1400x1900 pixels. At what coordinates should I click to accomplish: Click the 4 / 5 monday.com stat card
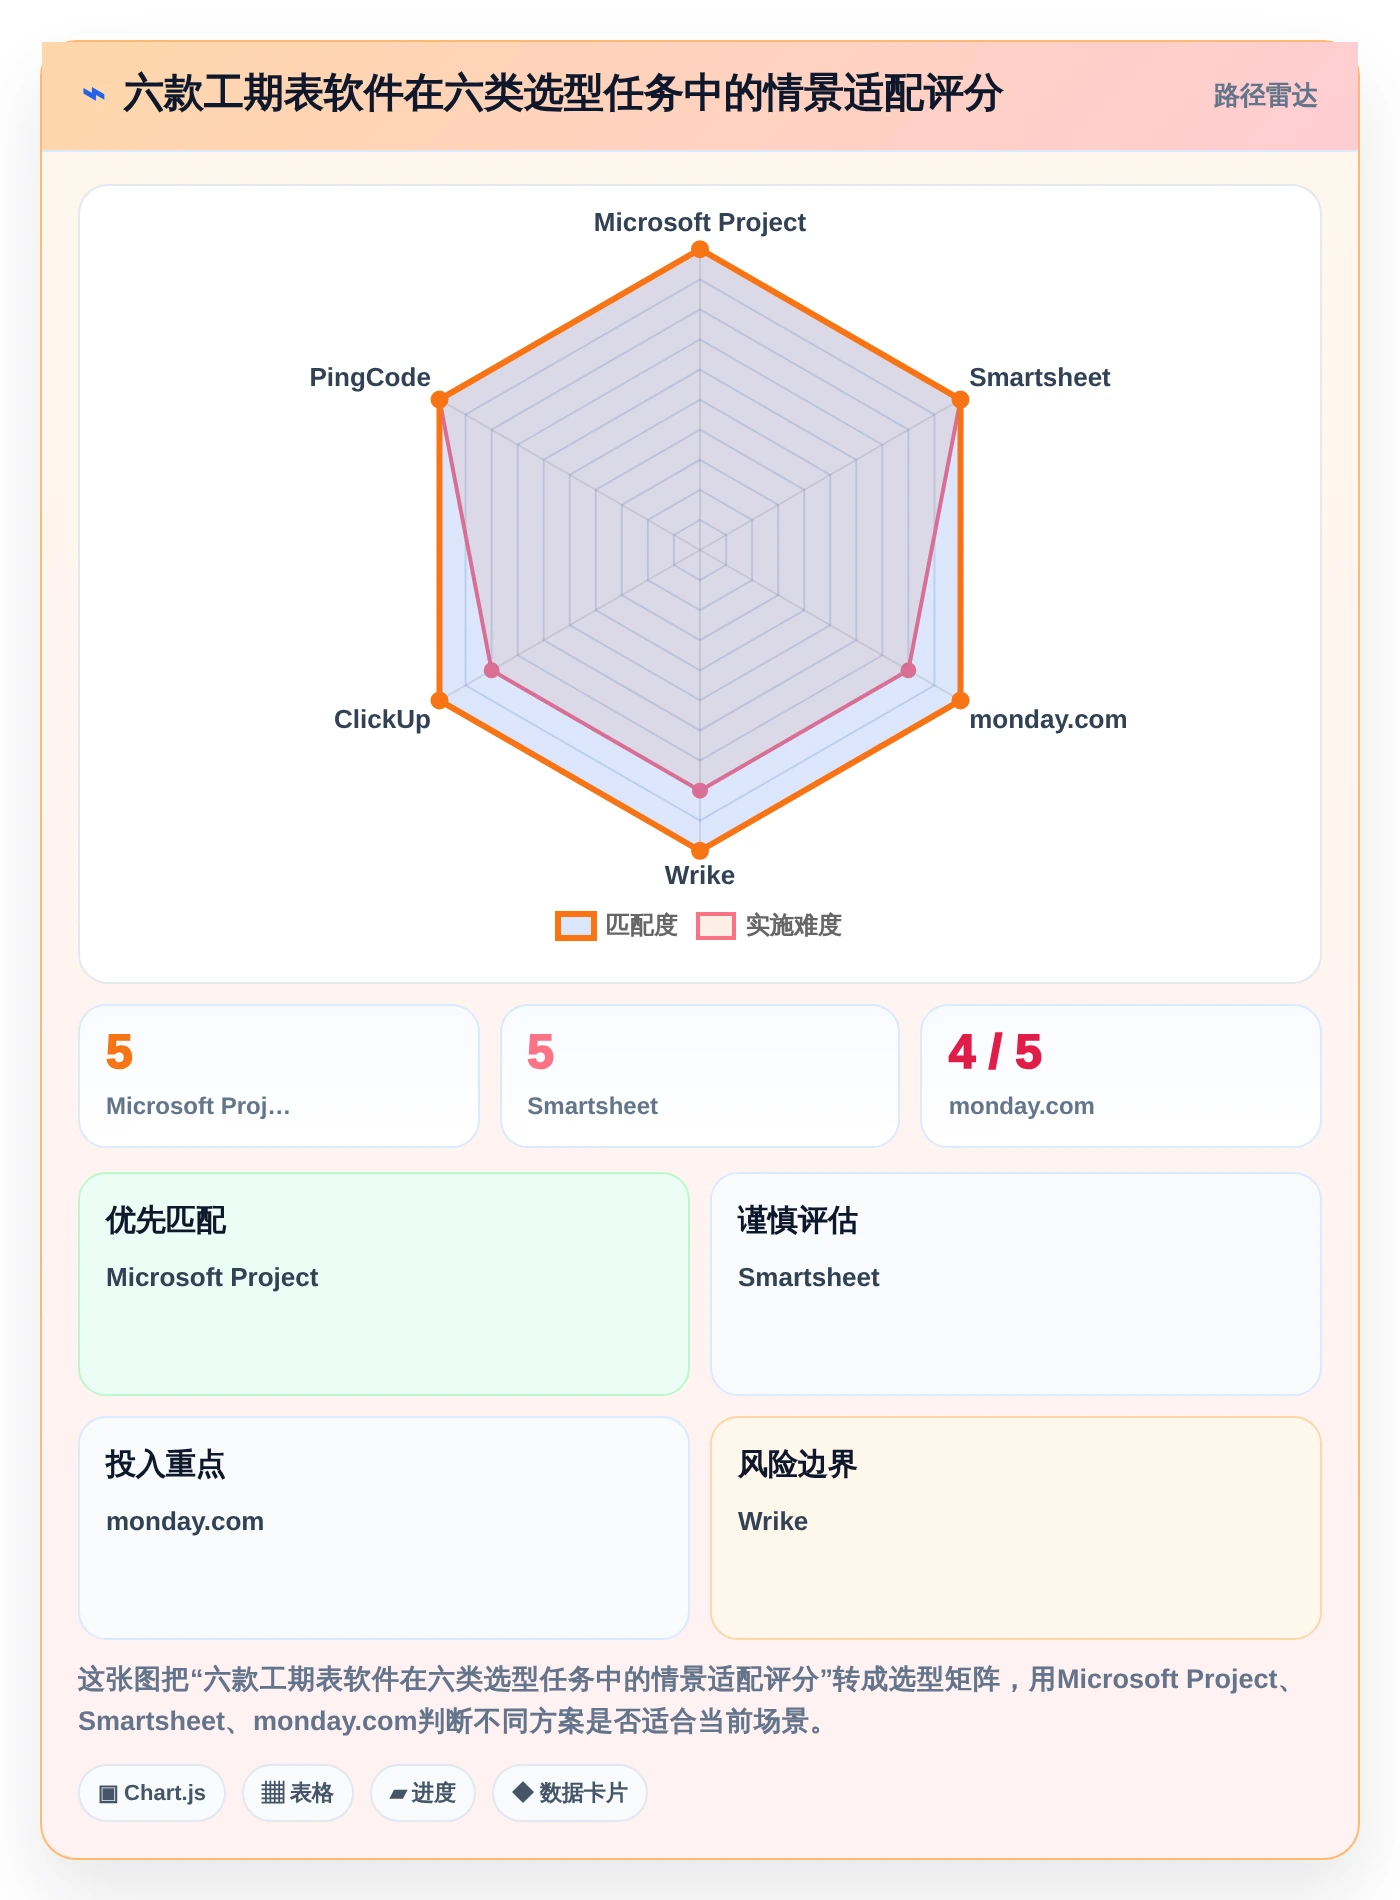(1121, 1076)
